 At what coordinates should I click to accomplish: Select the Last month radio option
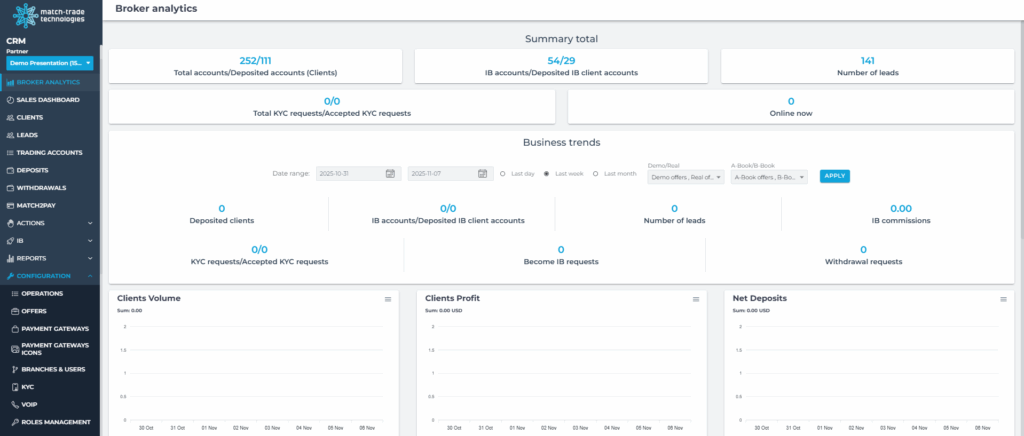click(x=596, y=174)
